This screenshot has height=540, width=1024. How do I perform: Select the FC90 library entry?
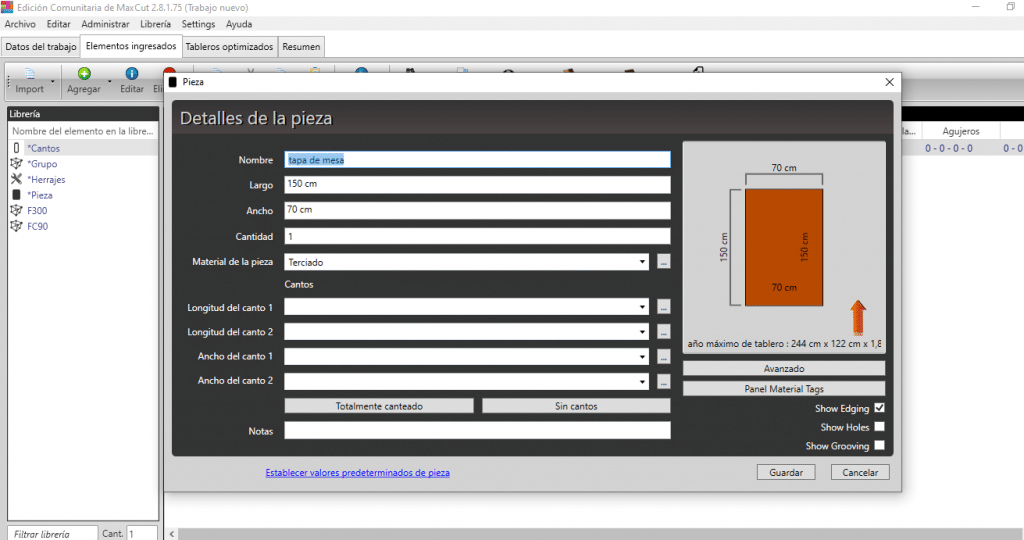click(37, 226)
